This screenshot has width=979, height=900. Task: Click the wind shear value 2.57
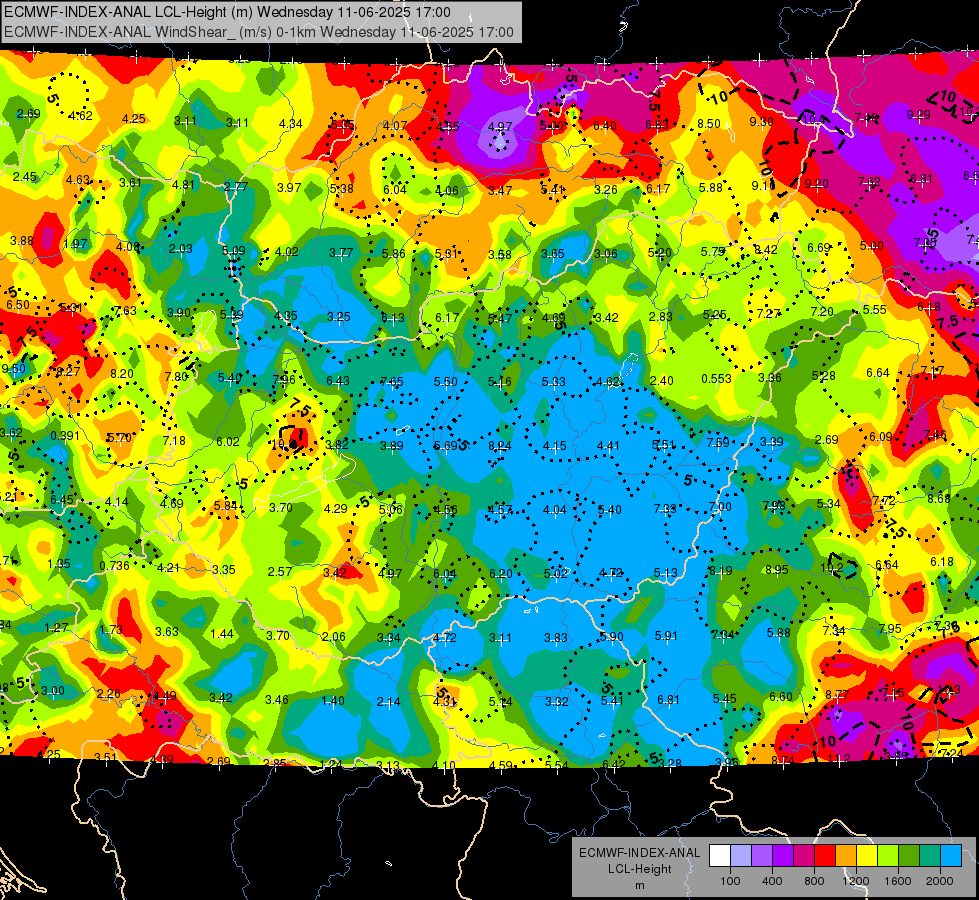280,571
